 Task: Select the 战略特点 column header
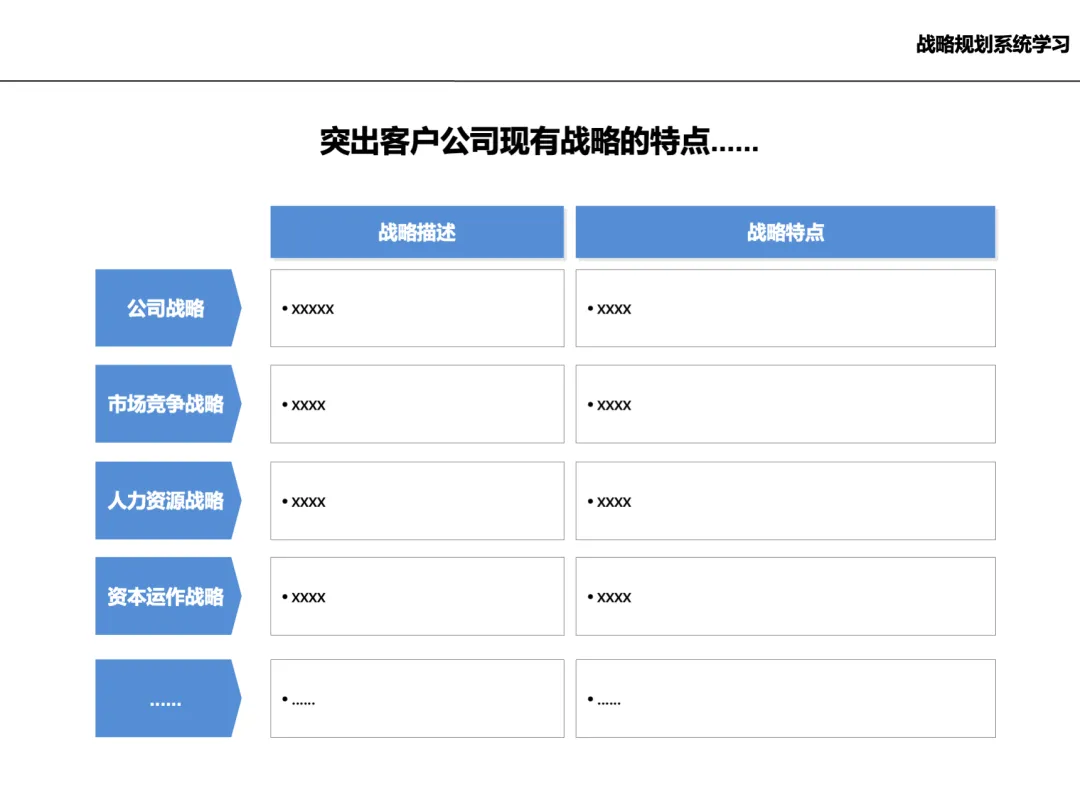pos(785,232)
